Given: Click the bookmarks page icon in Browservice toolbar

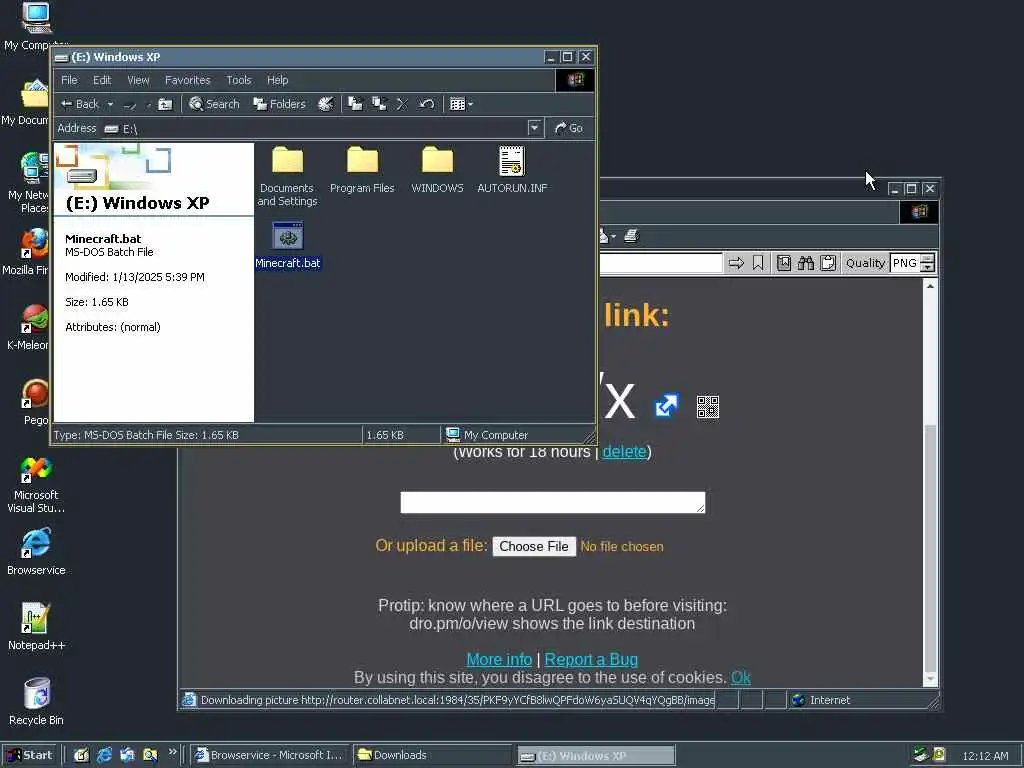Looking at the screenshot, I should click(784, 263).
